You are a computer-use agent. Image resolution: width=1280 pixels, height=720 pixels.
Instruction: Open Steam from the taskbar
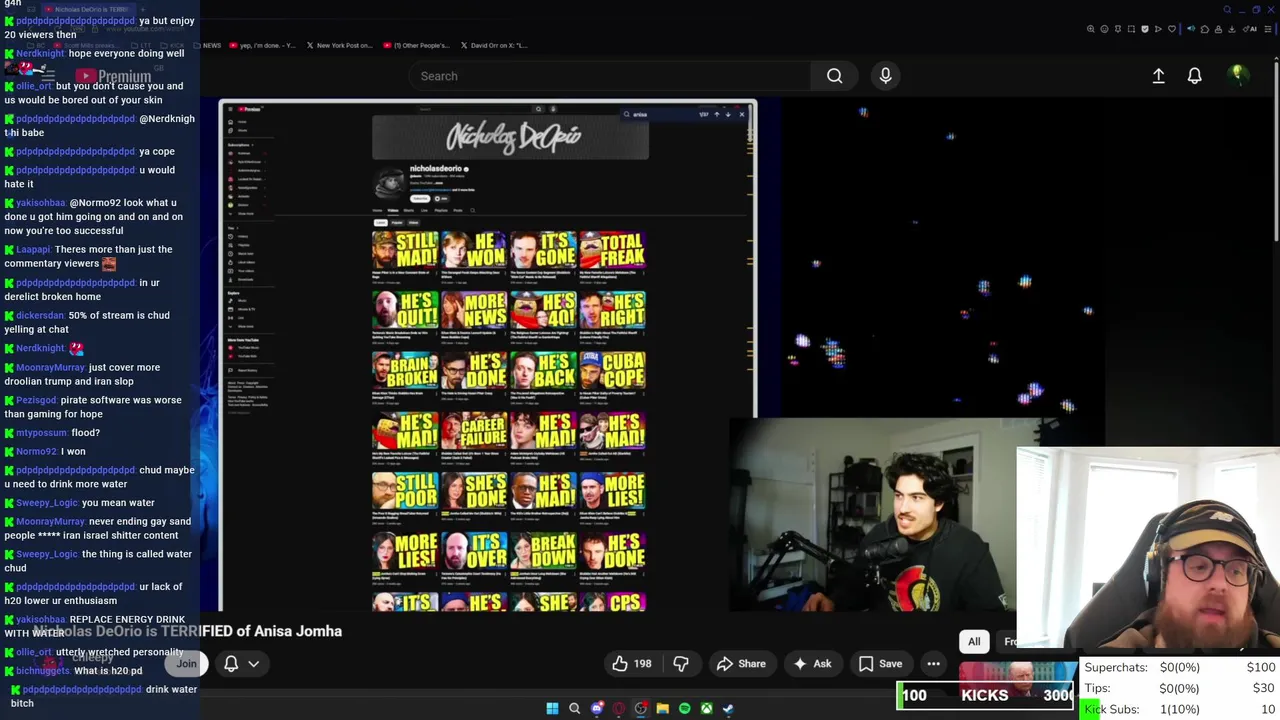[728, 708]
